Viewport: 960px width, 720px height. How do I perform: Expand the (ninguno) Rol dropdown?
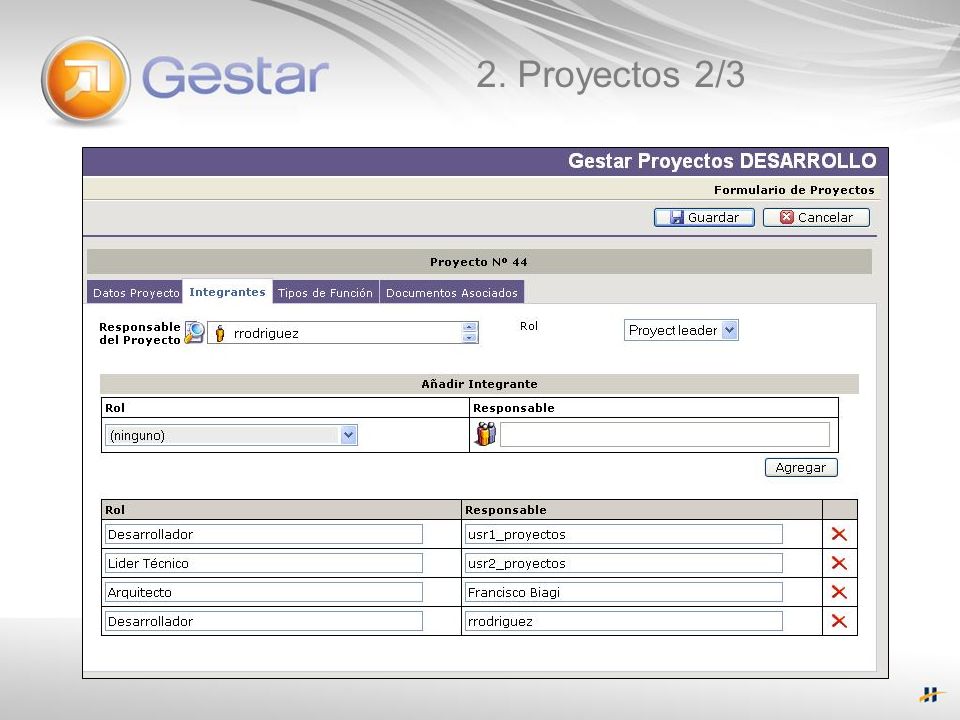[231, 435]
